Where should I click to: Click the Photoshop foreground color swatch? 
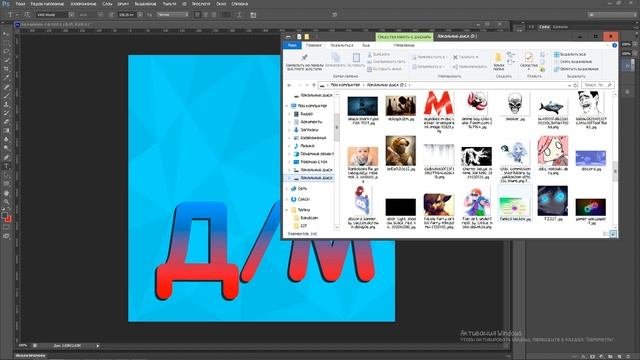click(4, 215)
